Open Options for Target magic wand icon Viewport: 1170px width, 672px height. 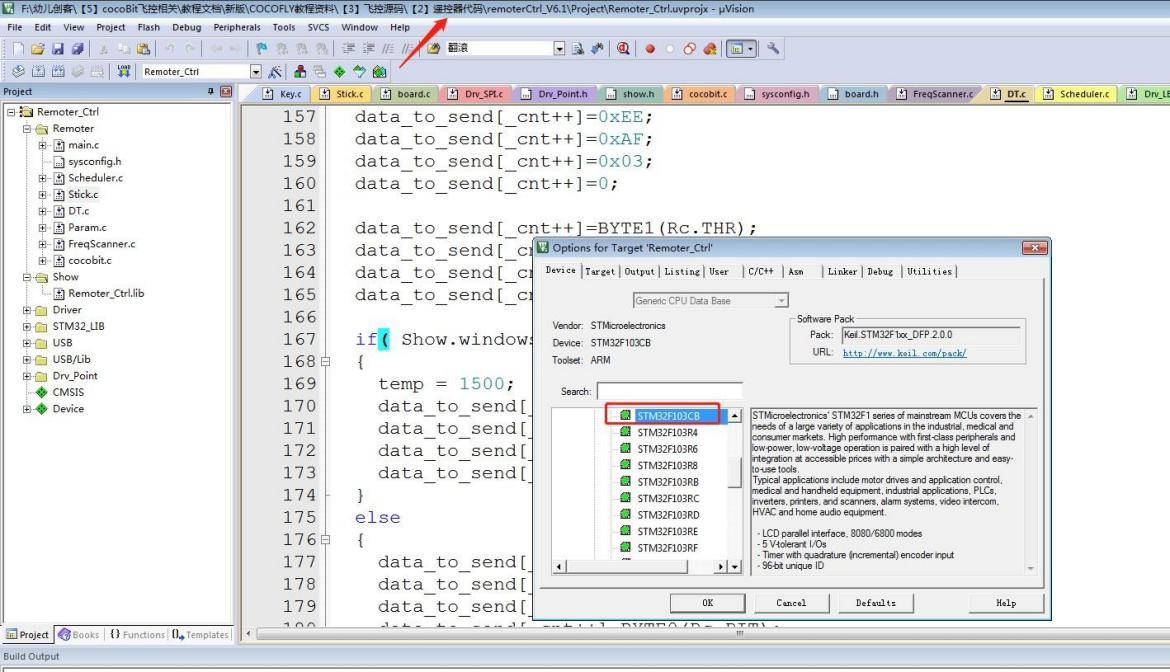click(275, 72)
